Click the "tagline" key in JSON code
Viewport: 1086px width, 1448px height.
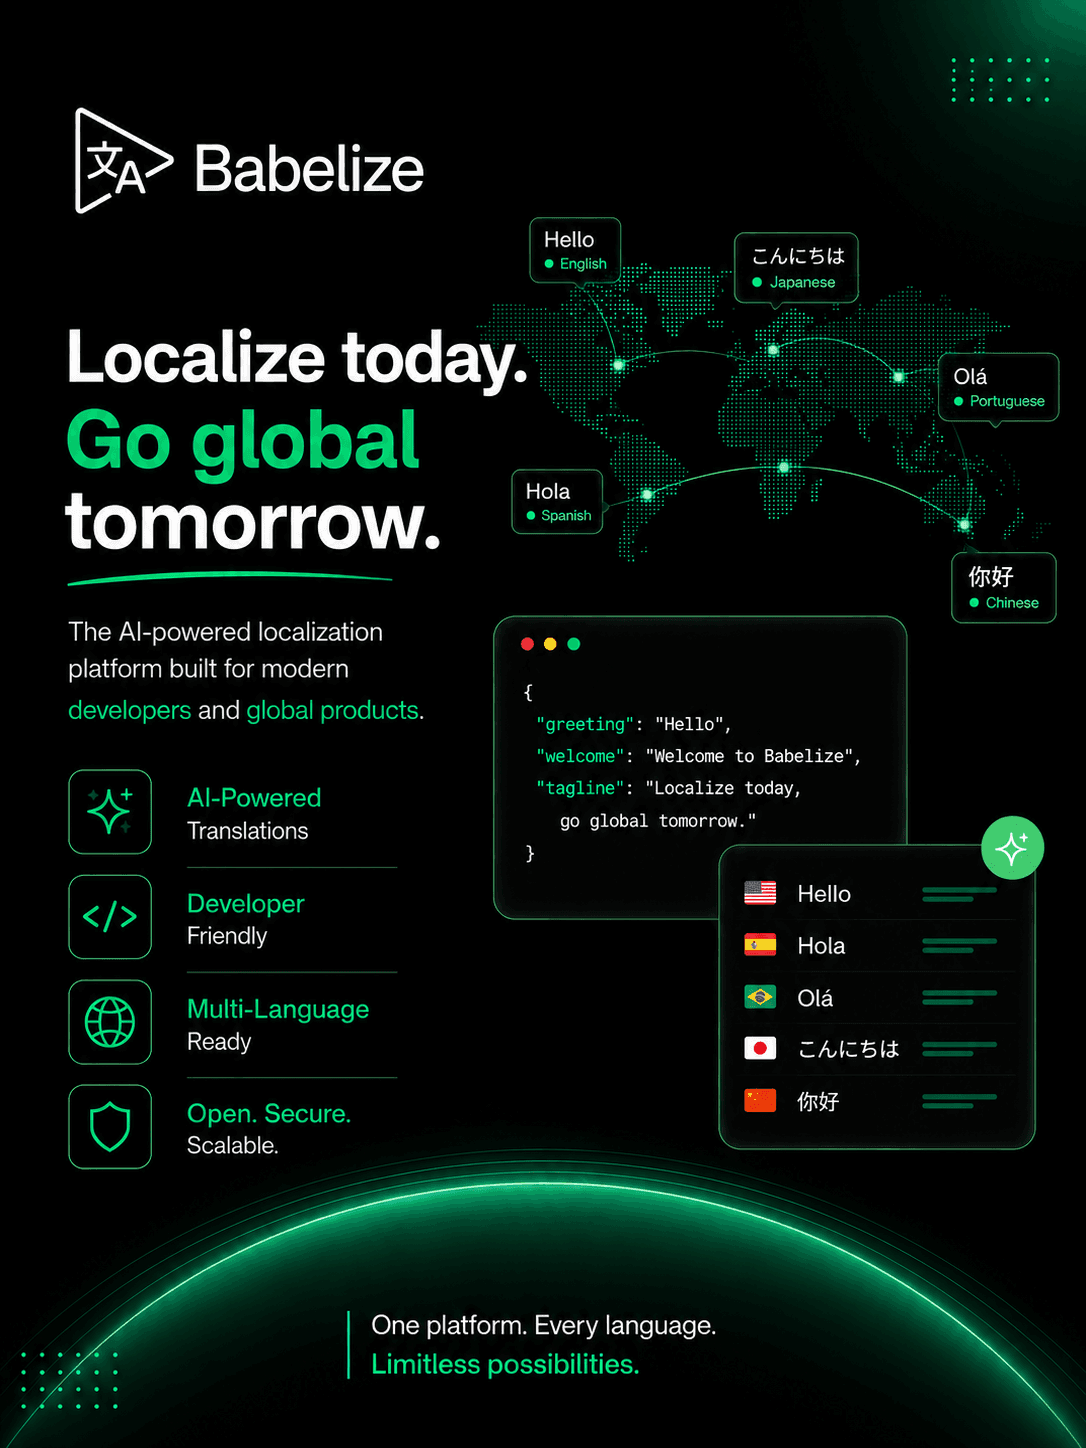point(580,788)
